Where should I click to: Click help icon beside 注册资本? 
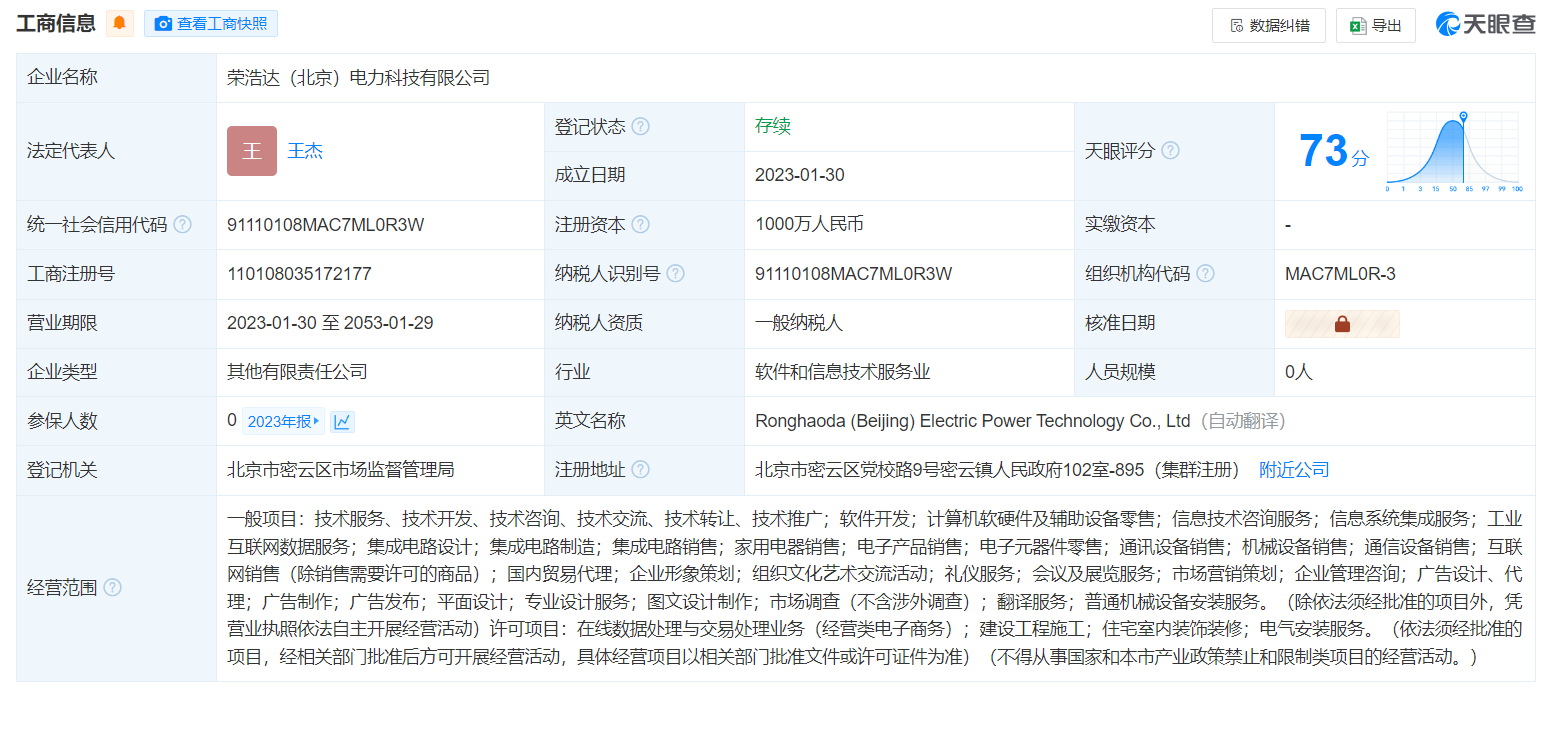(640, 225)
